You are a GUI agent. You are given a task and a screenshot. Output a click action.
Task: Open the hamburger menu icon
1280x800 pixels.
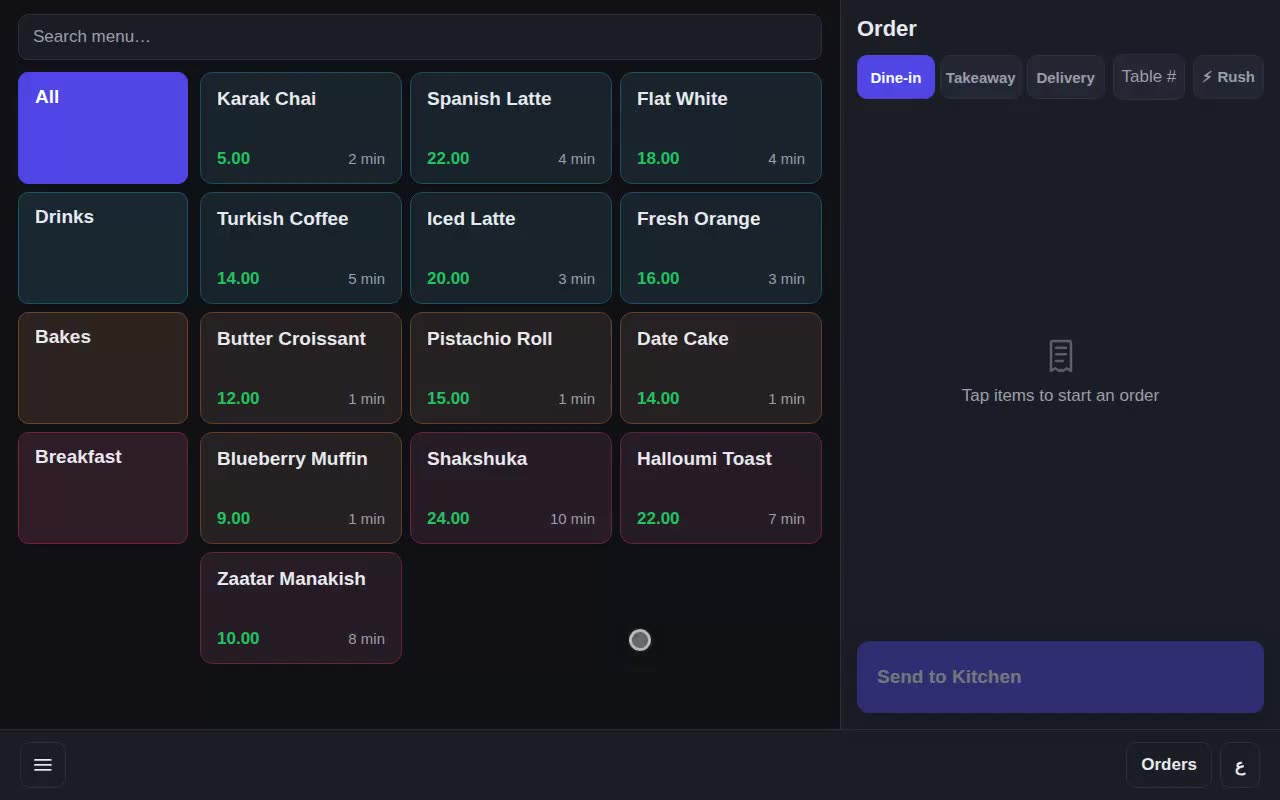pos(43,765)
